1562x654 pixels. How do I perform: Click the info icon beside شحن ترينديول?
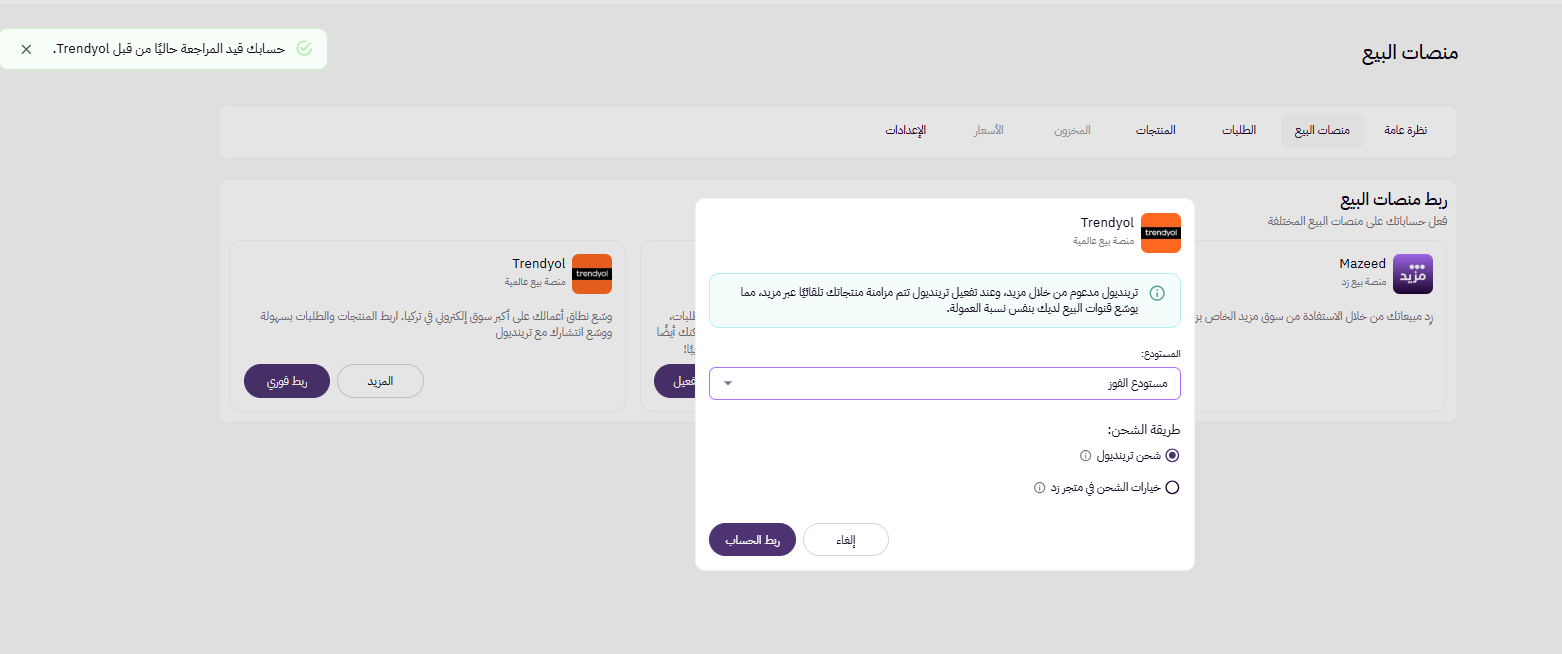[x=1085, y=455]
